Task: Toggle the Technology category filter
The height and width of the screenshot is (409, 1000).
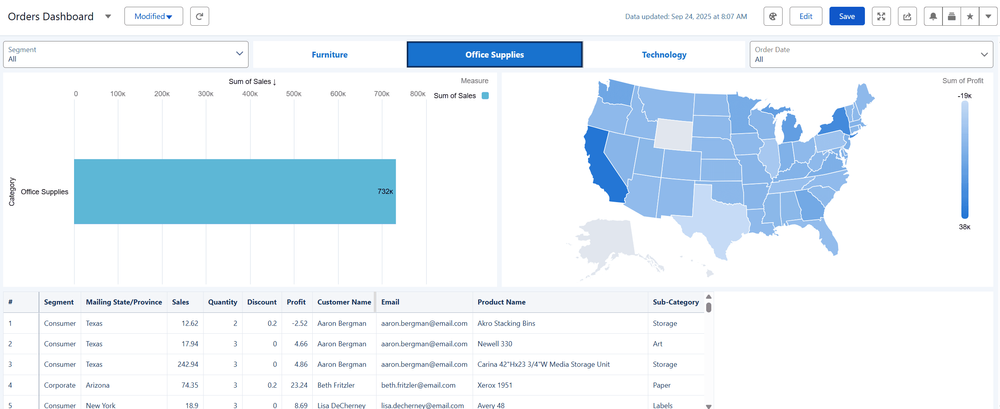Action: coord(664,54)
